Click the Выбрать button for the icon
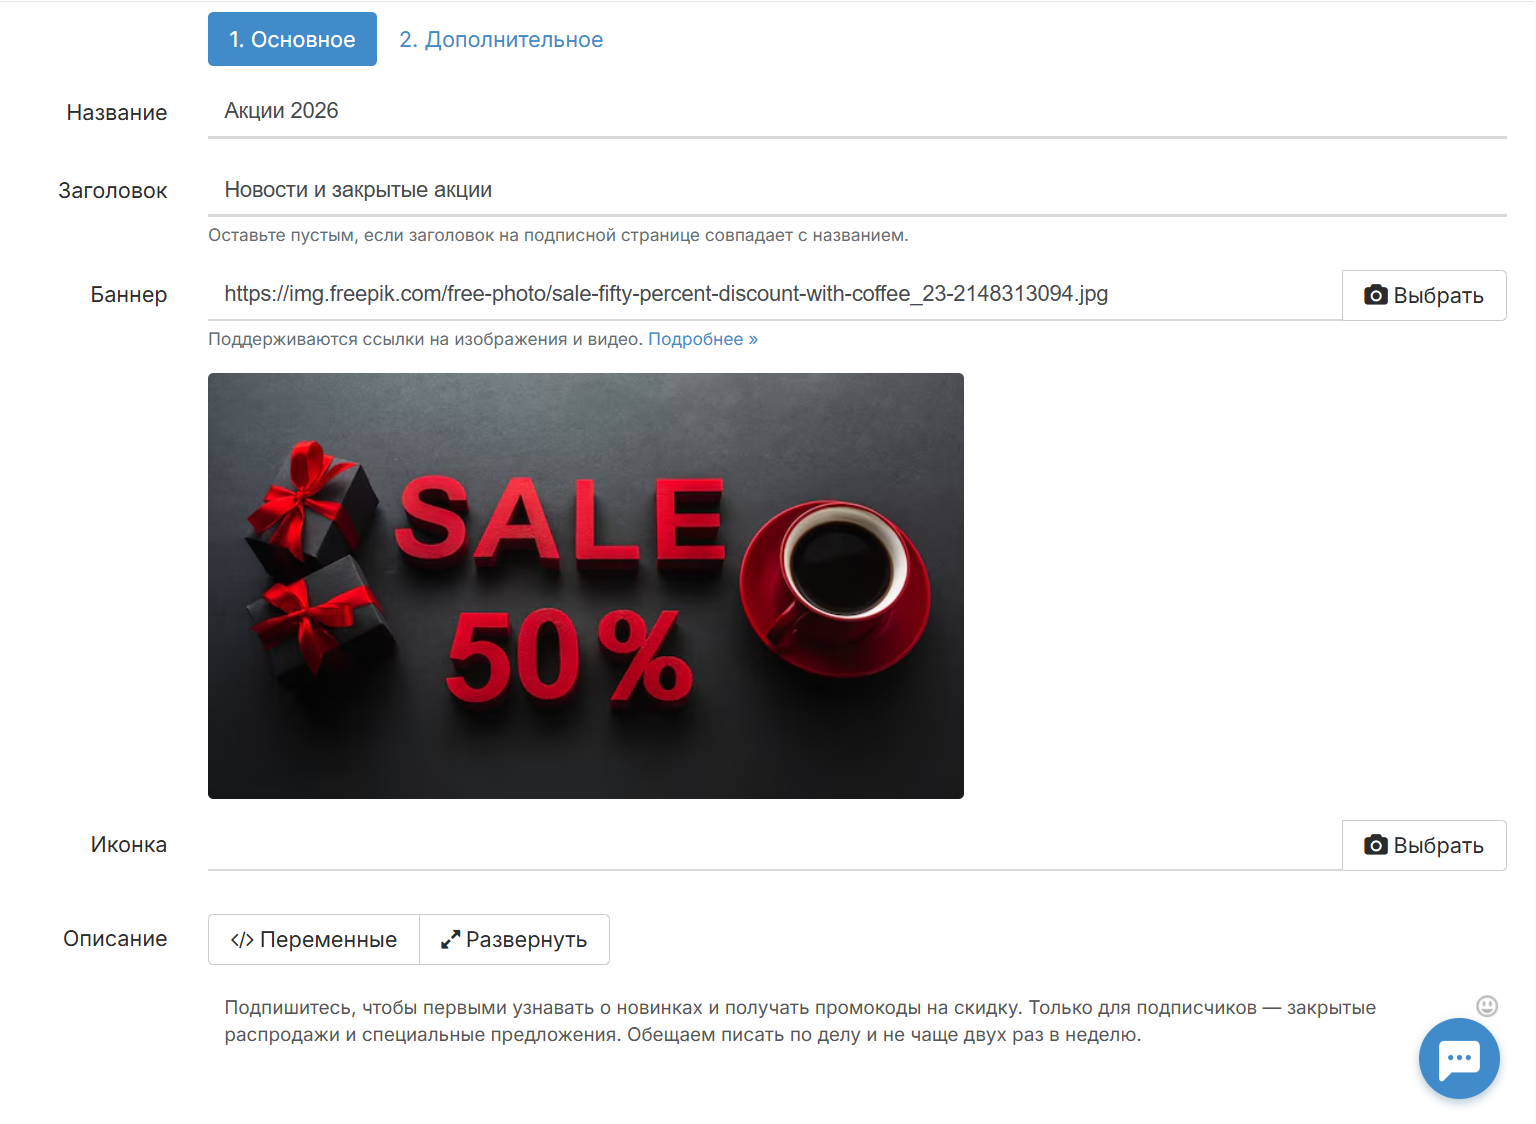1536x1124 pixels. 1424,845
